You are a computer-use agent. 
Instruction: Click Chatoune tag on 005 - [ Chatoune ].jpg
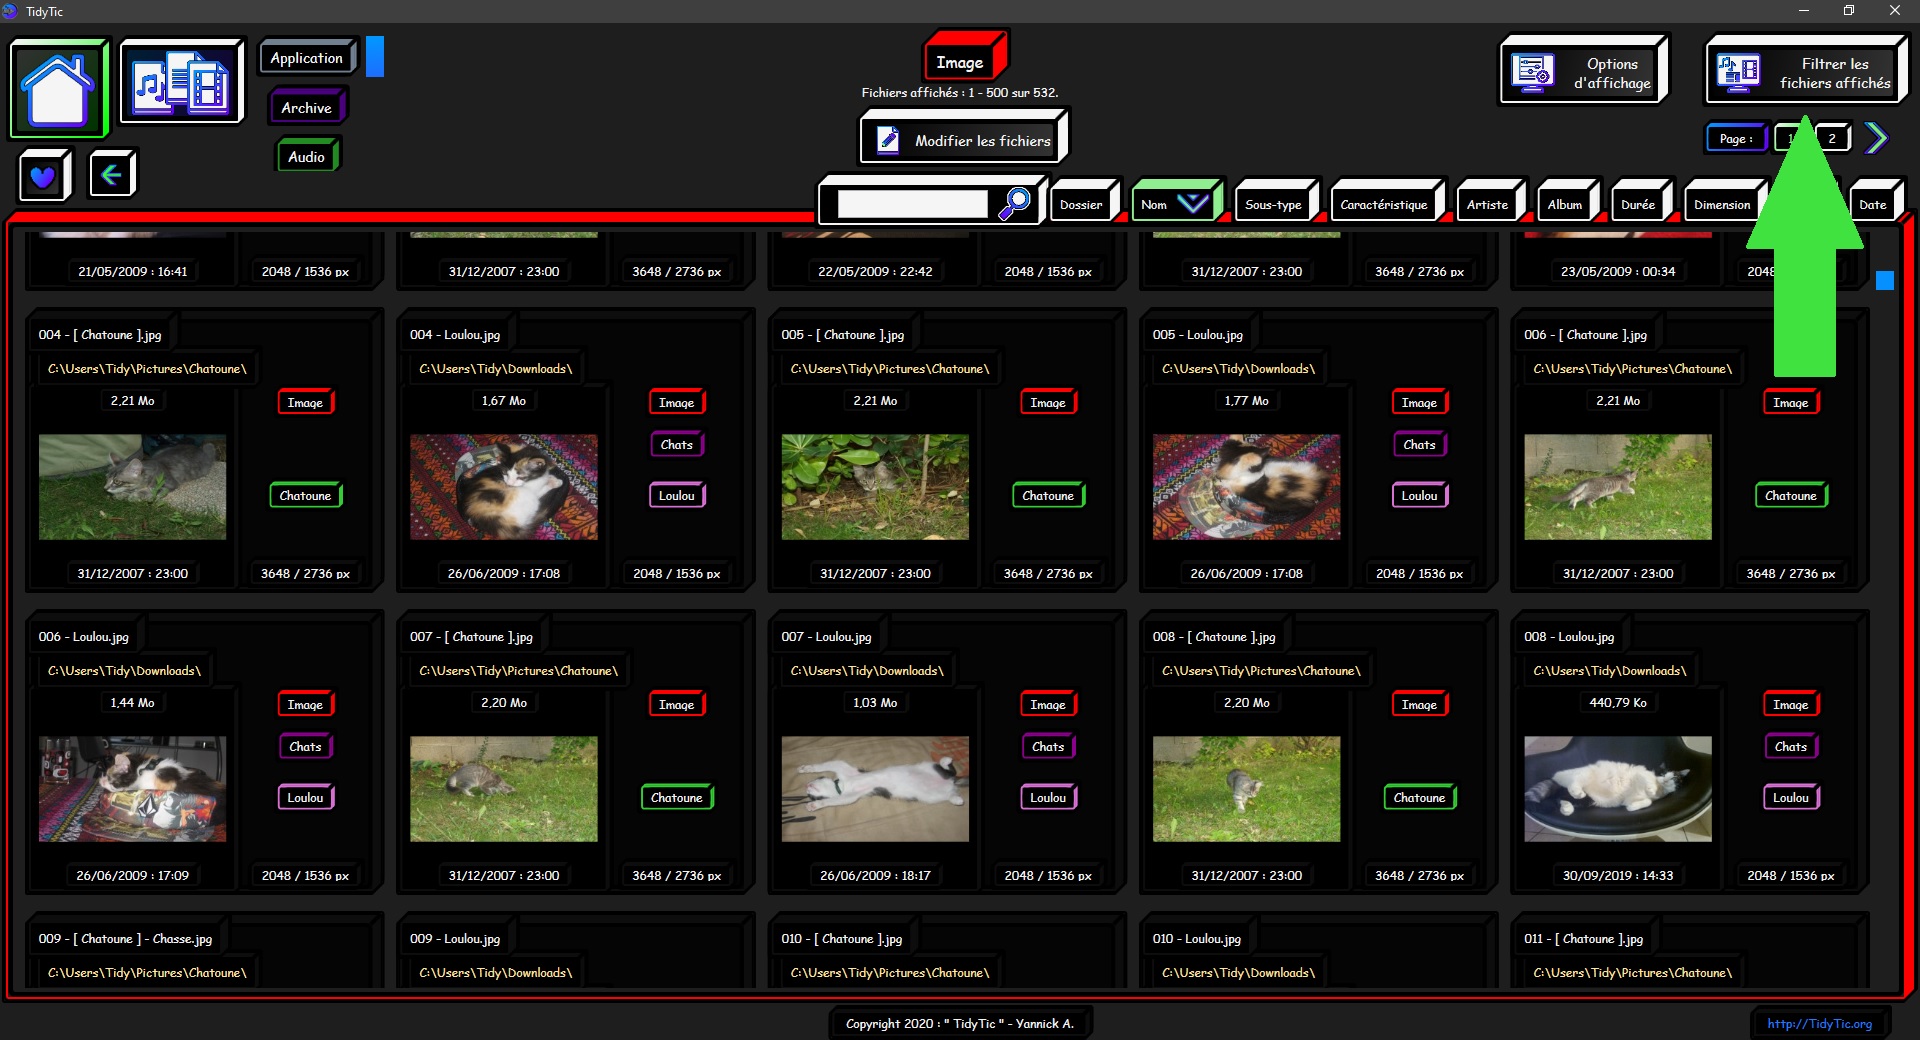[1048, 495]
